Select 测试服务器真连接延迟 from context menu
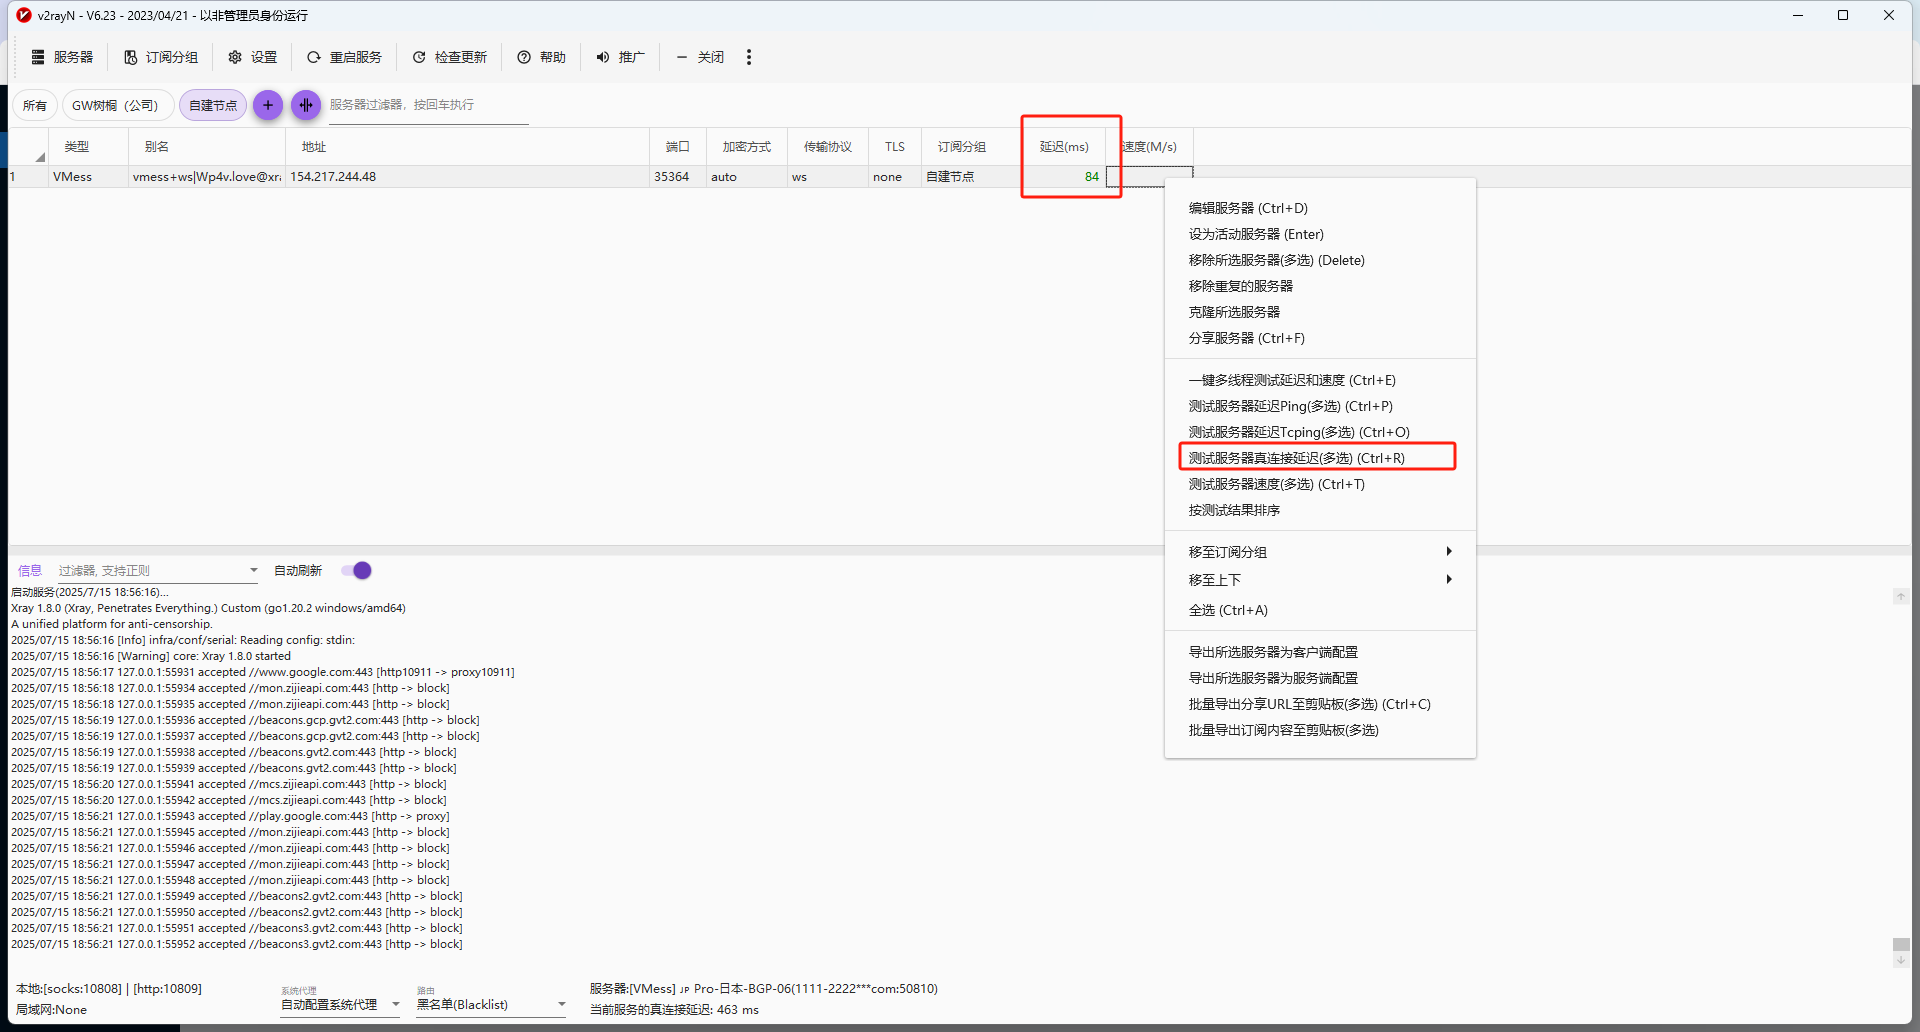The image size is (1920, 1032). point(1296,458)
